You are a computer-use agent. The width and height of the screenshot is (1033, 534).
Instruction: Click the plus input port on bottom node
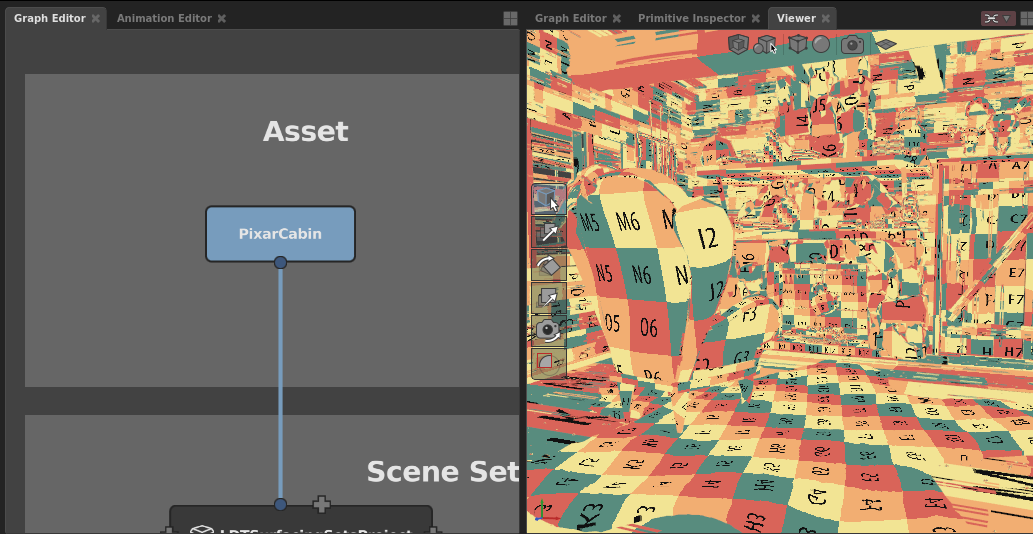(321, 504)
